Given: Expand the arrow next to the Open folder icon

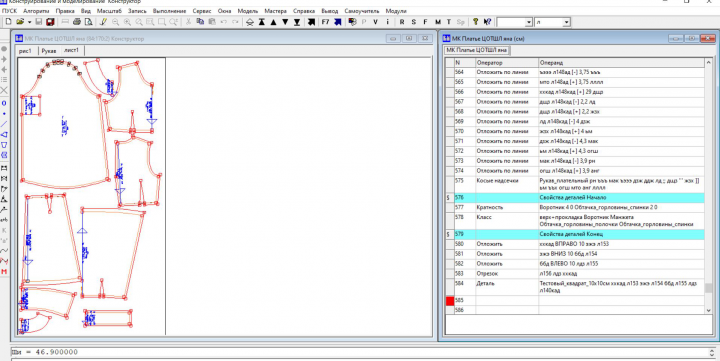Looking at the screenshot, I should [x=29, y=22].
